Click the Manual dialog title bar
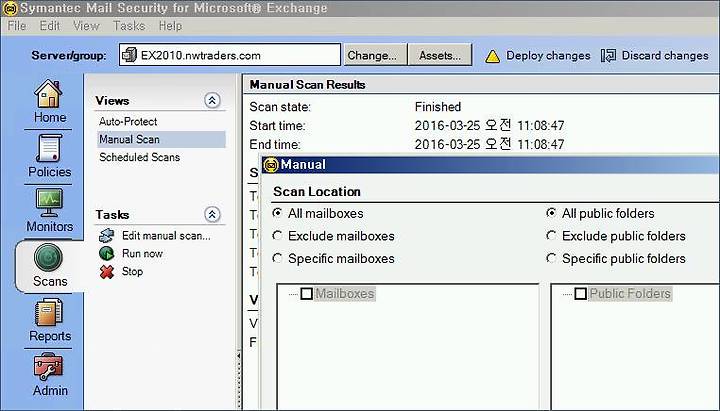Screen dimensions: 720x411 490,164
